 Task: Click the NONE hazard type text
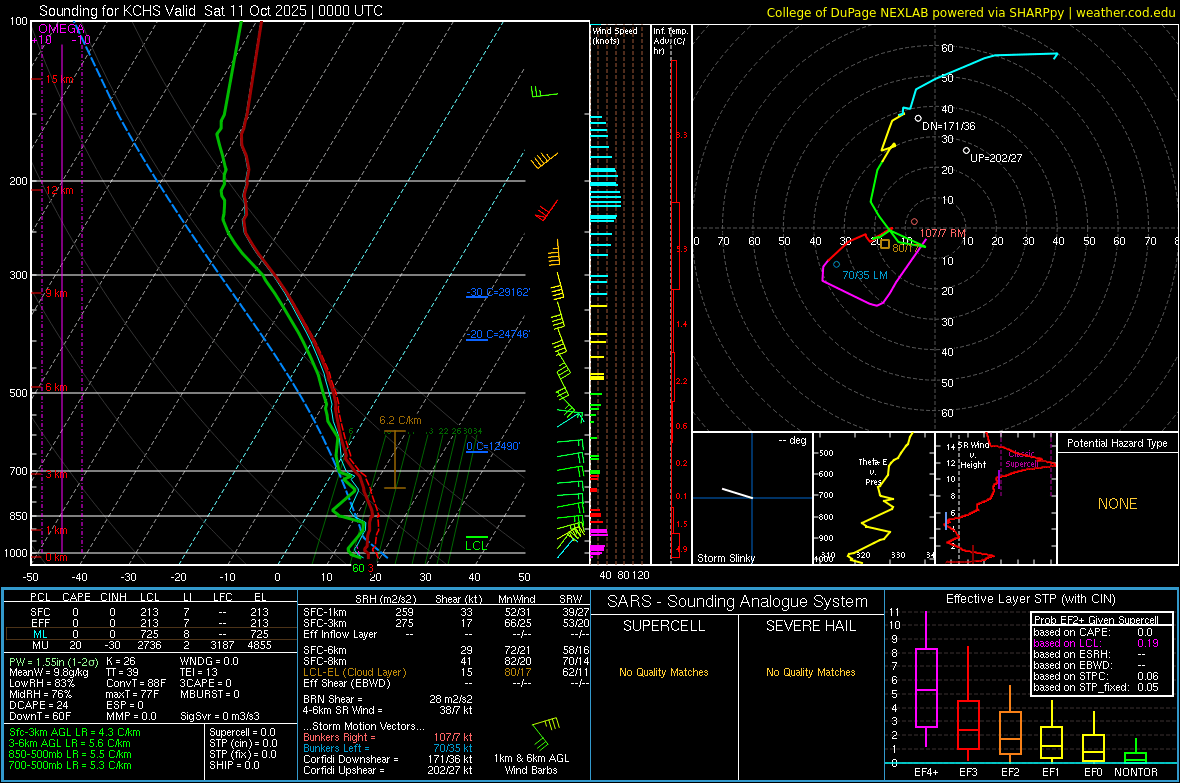pyautogui.click(x=1117, y=504)
